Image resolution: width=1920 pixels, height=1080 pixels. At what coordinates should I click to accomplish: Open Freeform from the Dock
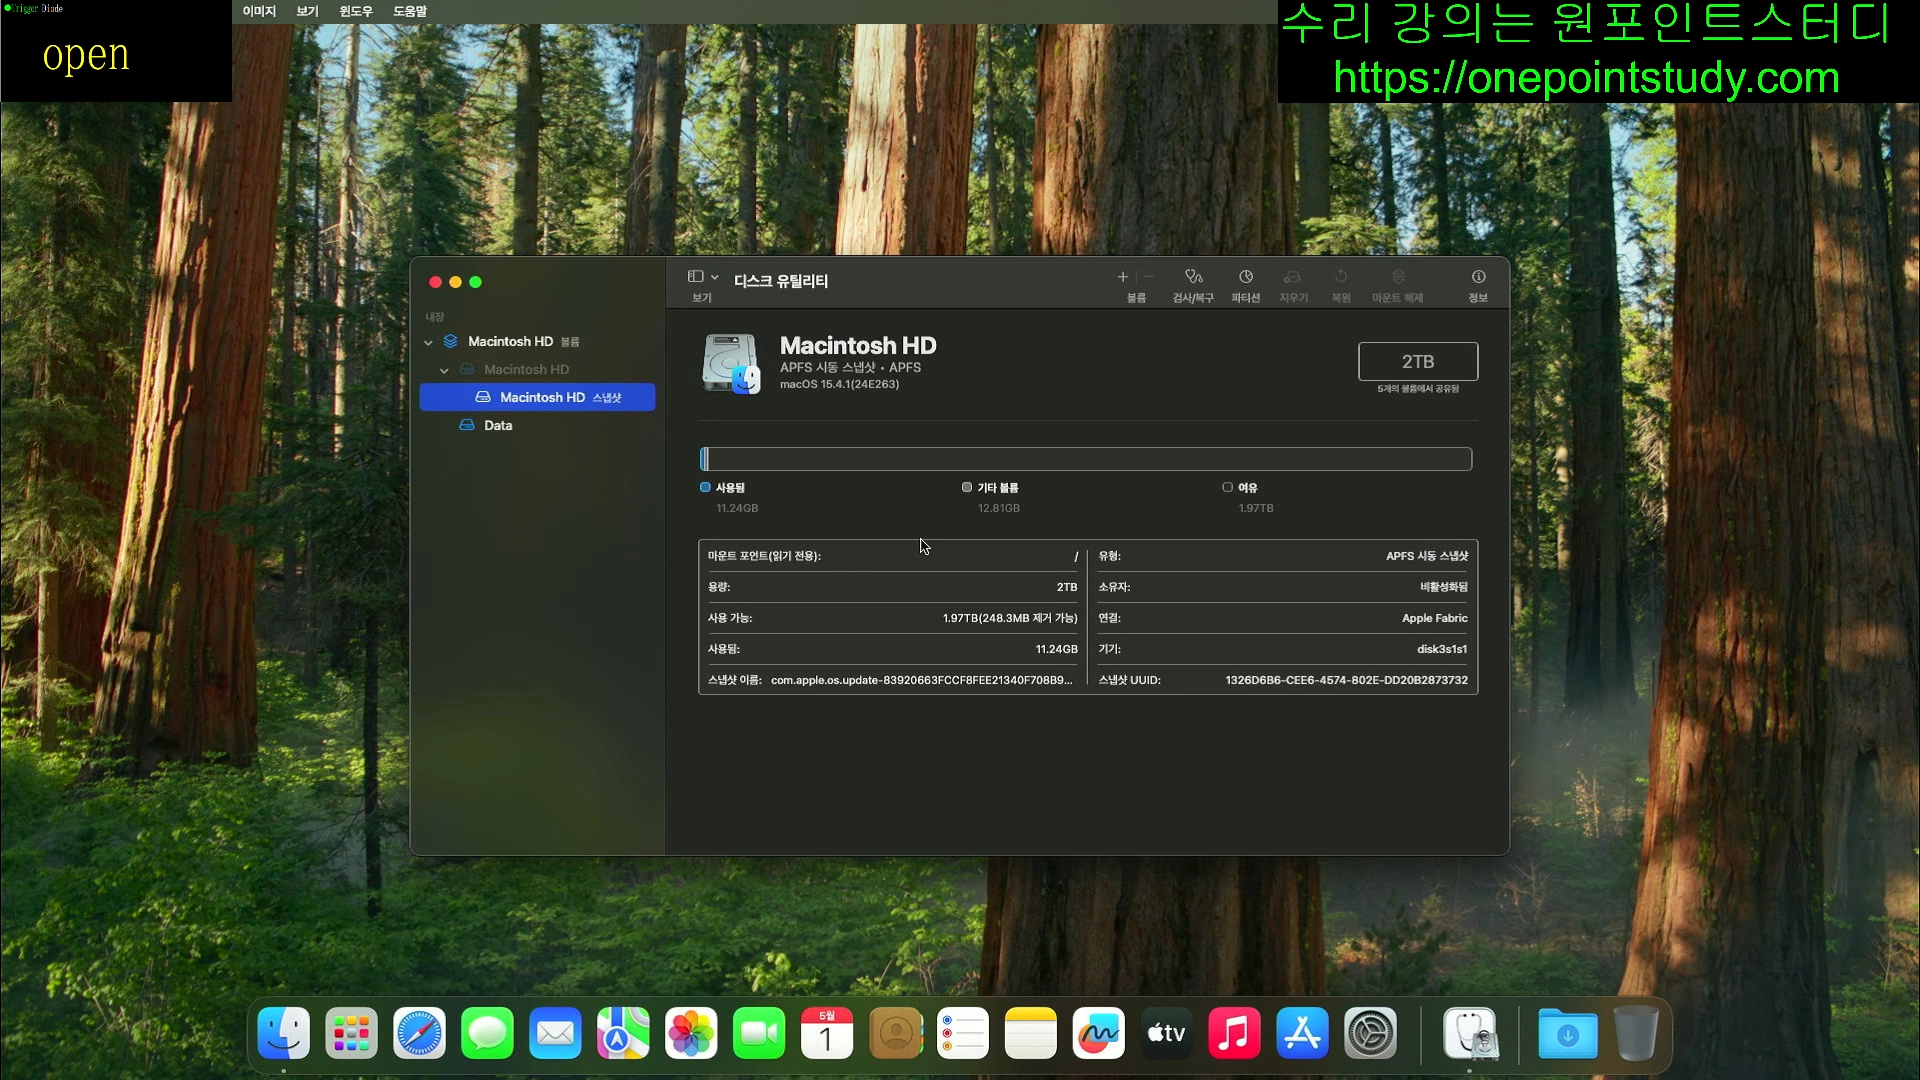coord(1099,1033)
